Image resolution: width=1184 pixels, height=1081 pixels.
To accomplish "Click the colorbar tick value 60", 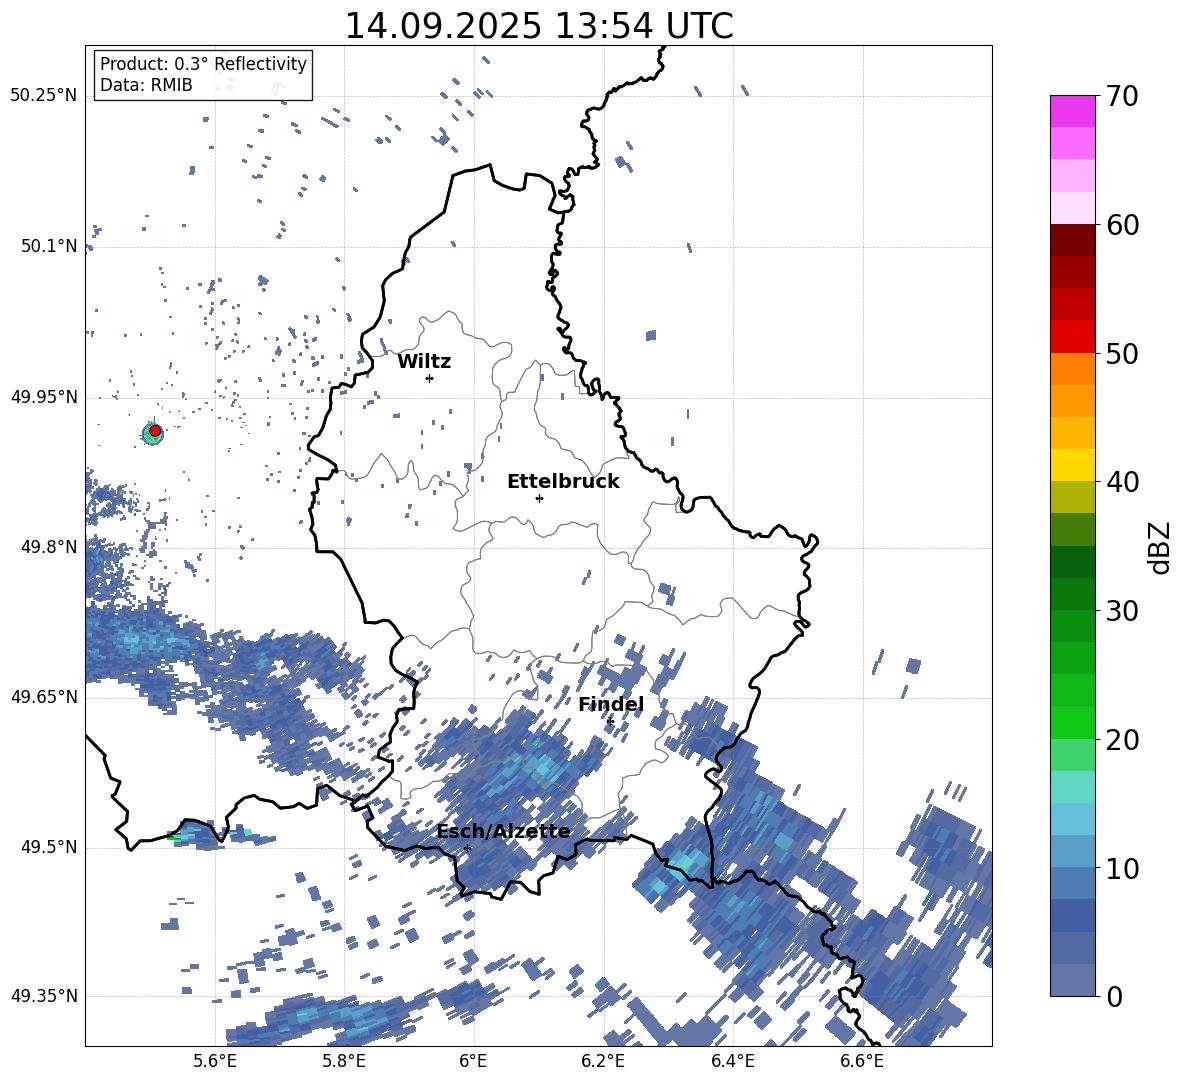I will click(x=1123, y=225).
